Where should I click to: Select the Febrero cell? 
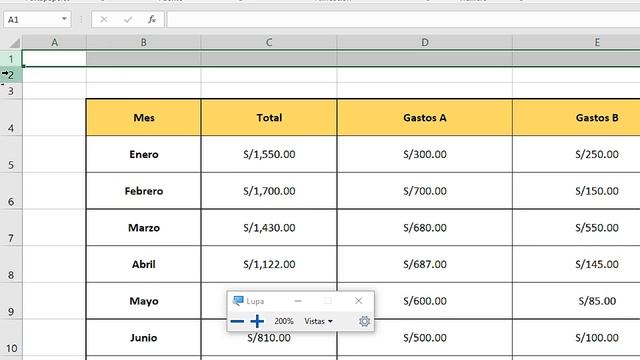coord(144,191)
